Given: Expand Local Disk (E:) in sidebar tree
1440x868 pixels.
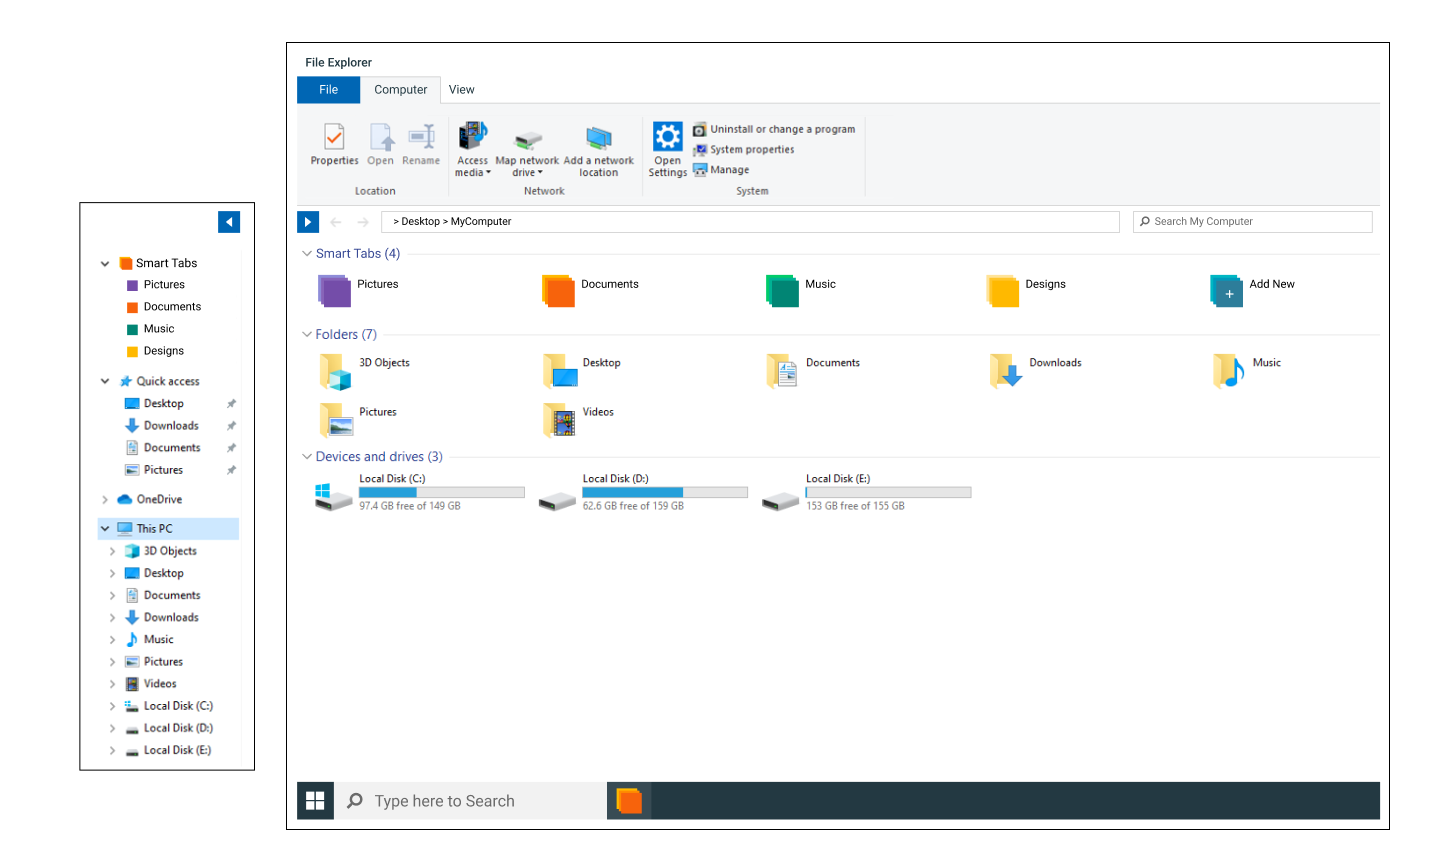Looking at the screenshot, I should click(x=112, y=750).
